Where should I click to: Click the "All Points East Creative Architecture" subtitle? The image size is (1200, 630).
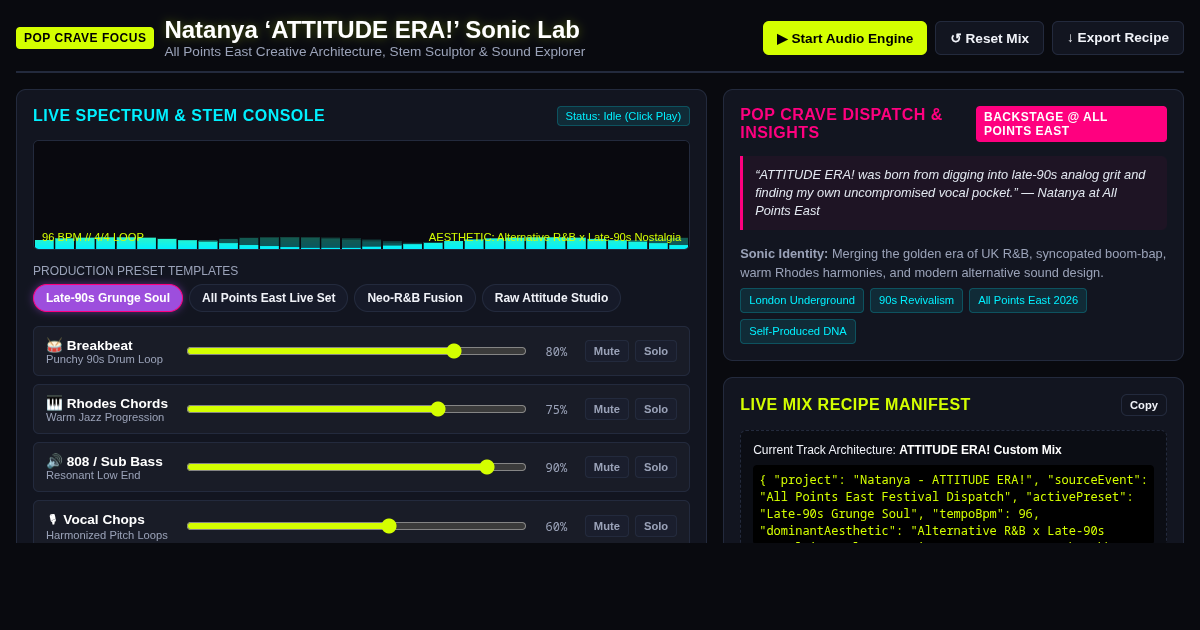pyautogui.click(x=375, y=52)
